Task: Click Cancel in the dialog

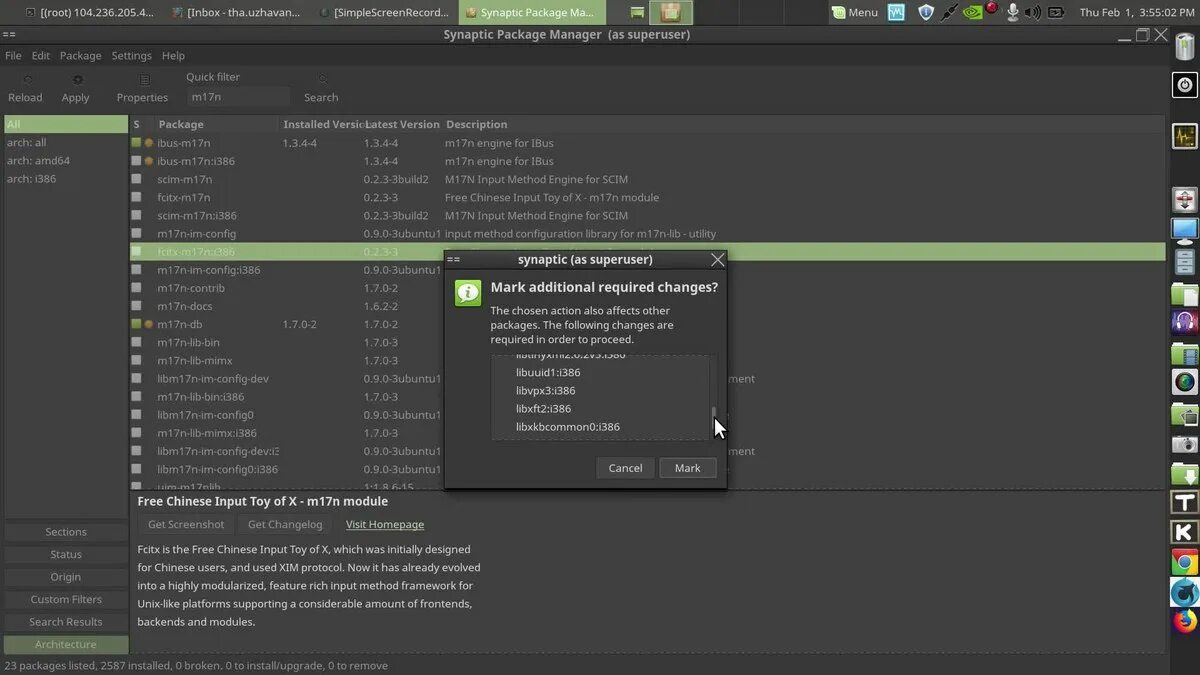Action: click(626, 468)
